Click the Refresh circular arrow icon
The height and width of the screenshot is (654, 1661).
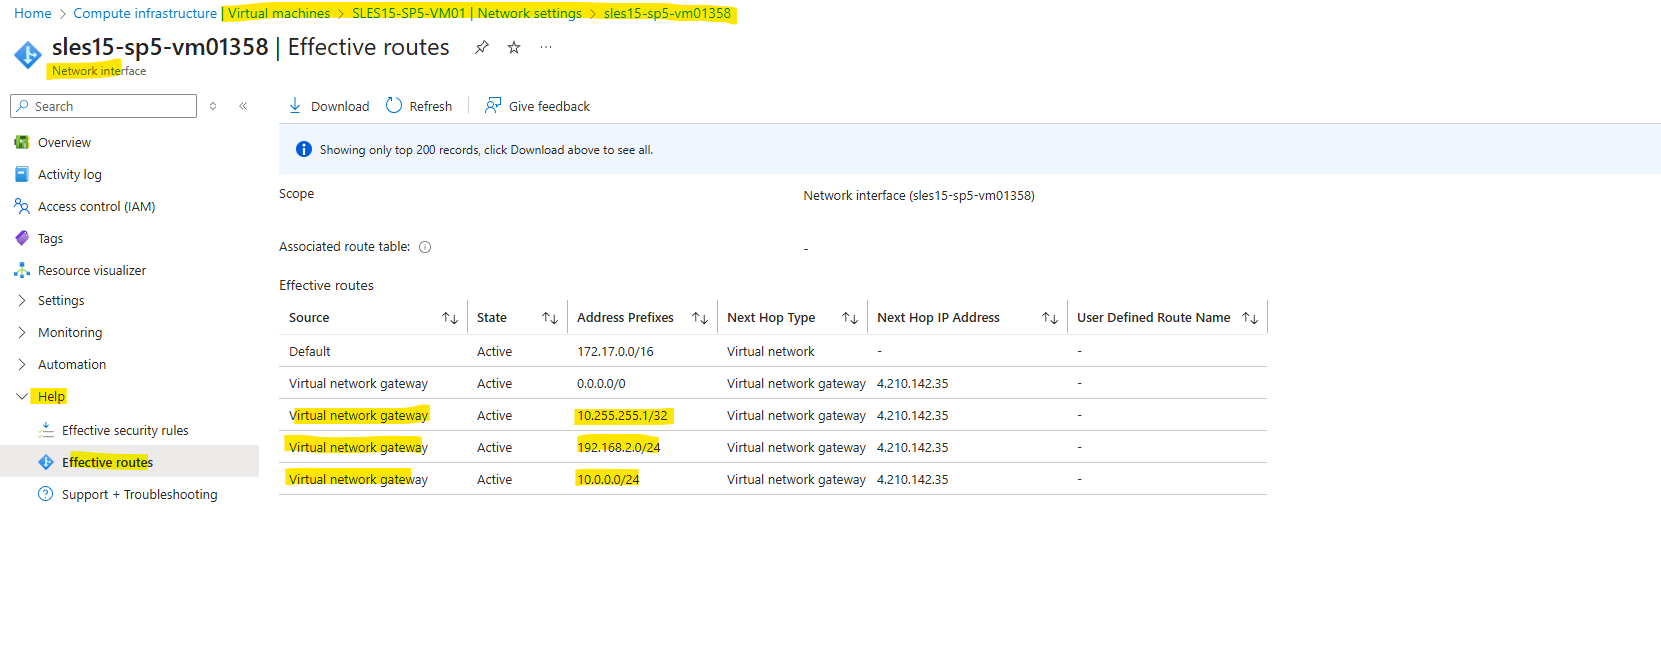tap(394, 105)
